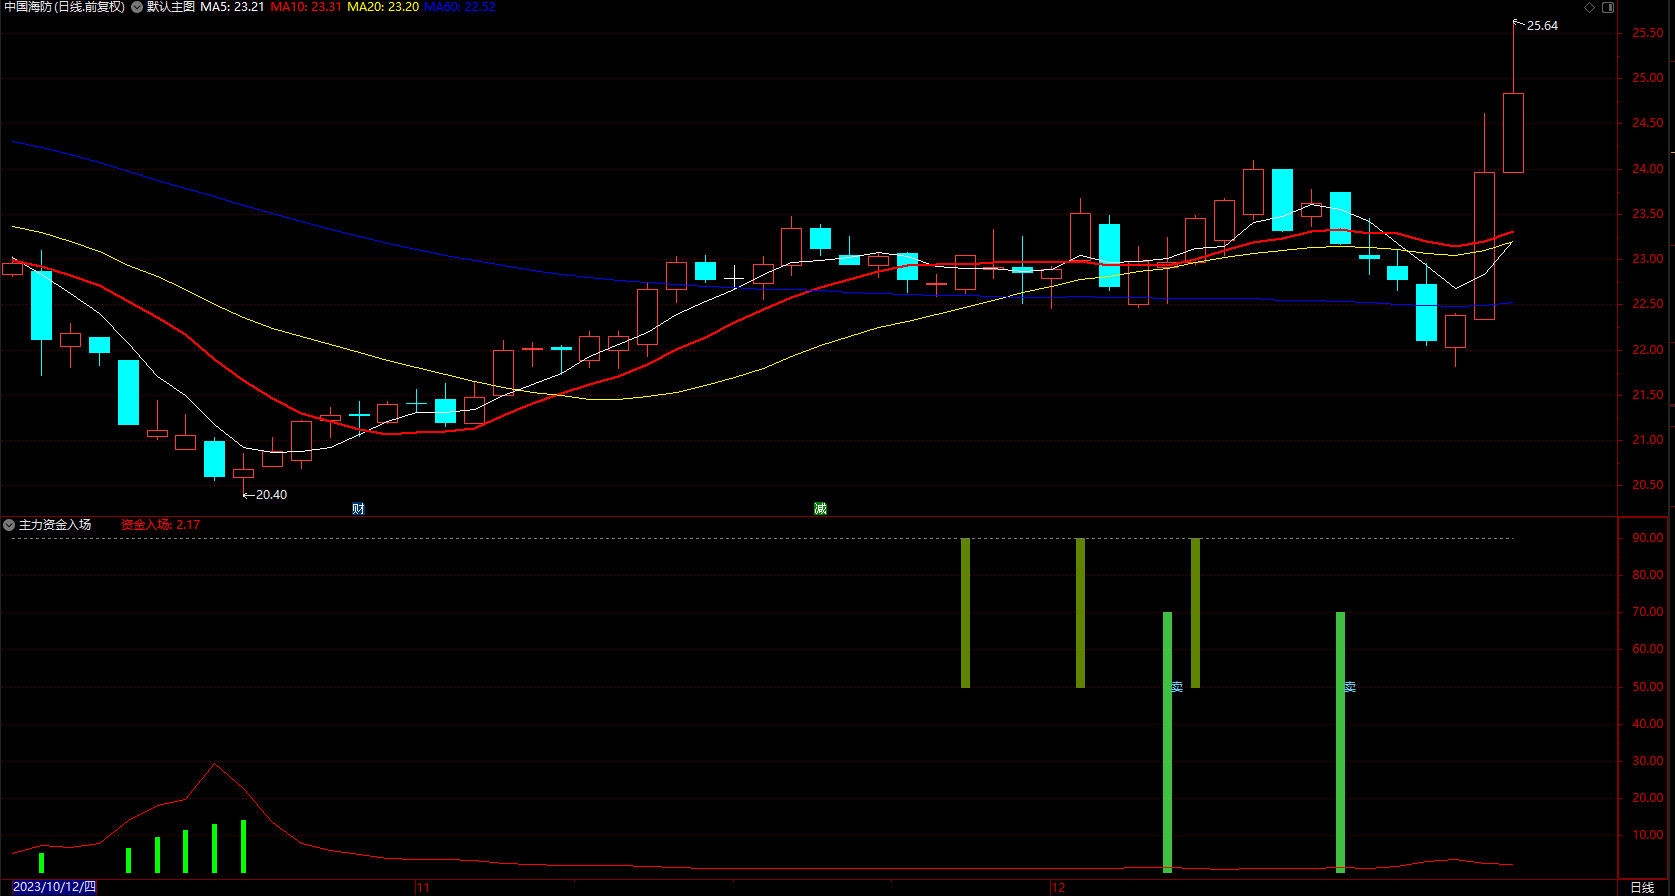Click the 12 month marker on time axis

coord(1059,888)
